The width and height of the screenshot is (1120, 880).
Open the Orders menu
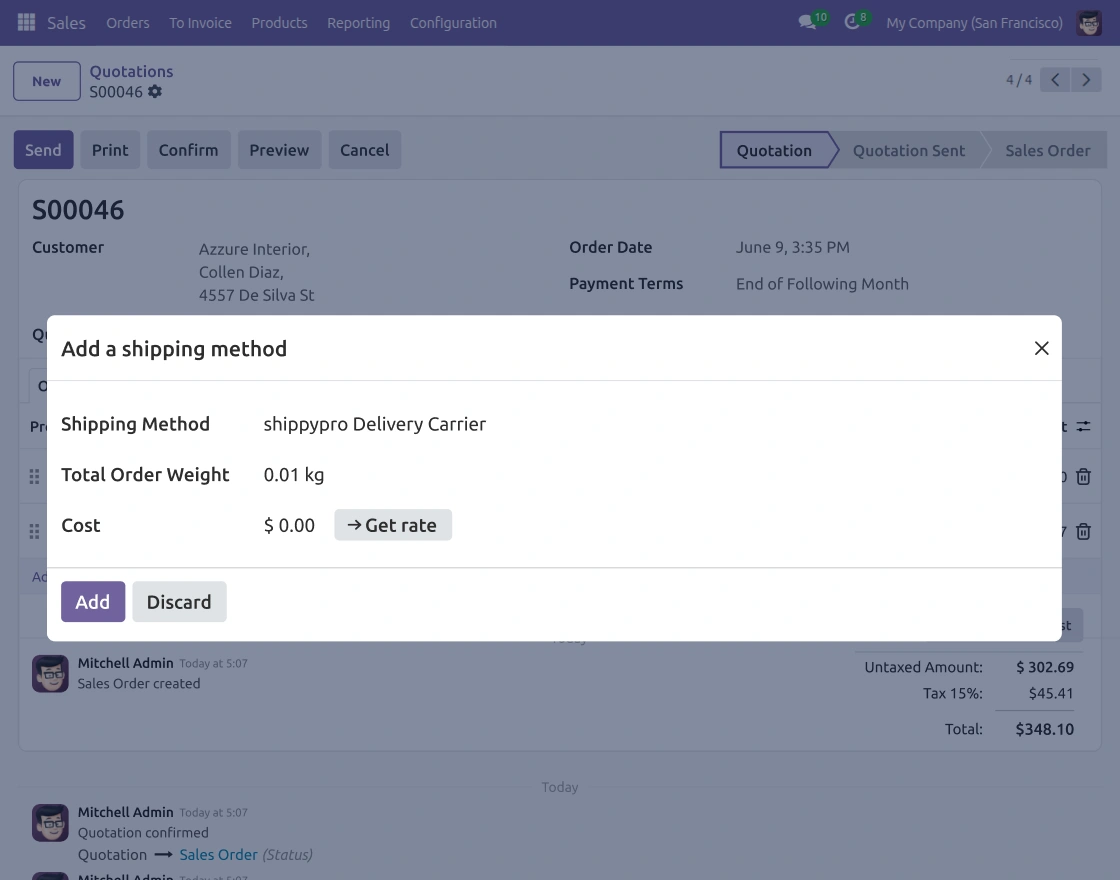128,23
